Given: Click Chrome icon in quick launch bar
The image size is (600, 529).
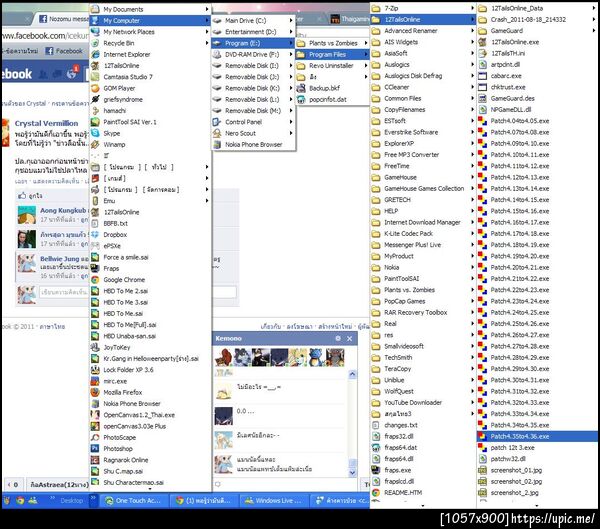Looking at the screenshot, I should click(20, 500).
